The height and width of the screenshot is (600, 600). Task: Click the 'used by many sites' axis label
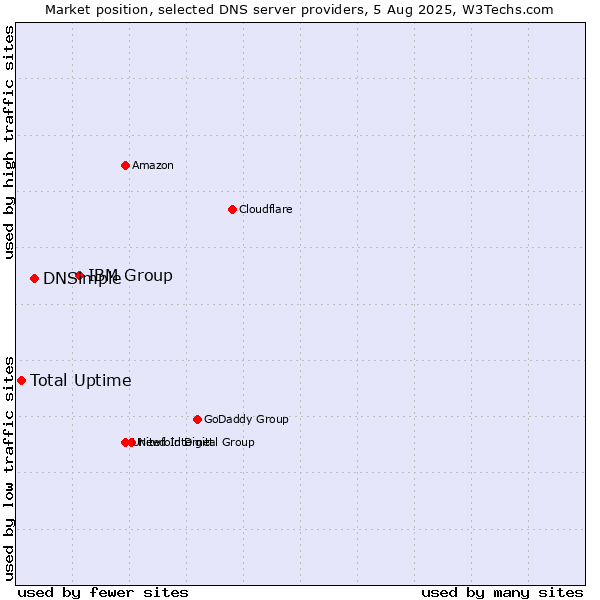[502, 593]
